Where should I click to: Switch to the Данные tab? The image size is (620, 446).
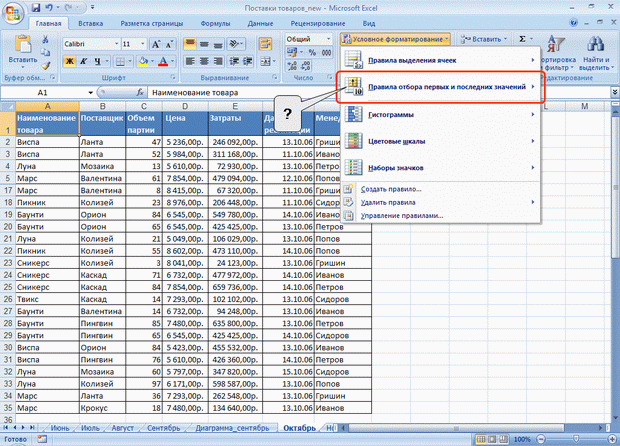[x=260, y=24]
